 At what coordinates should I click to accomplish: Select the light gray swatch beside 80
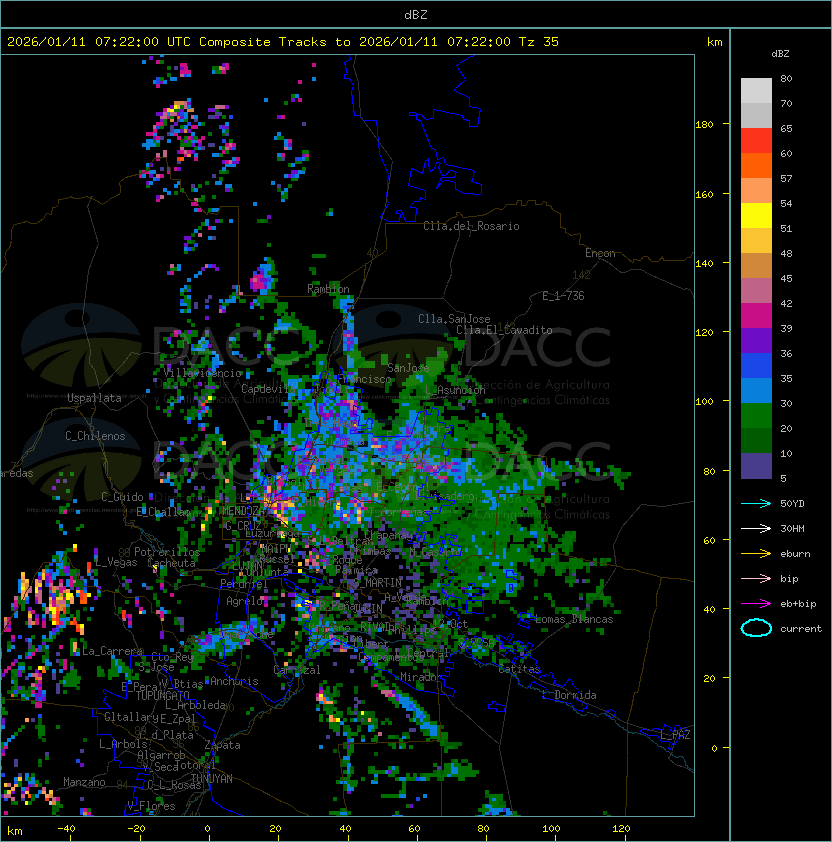756,90
